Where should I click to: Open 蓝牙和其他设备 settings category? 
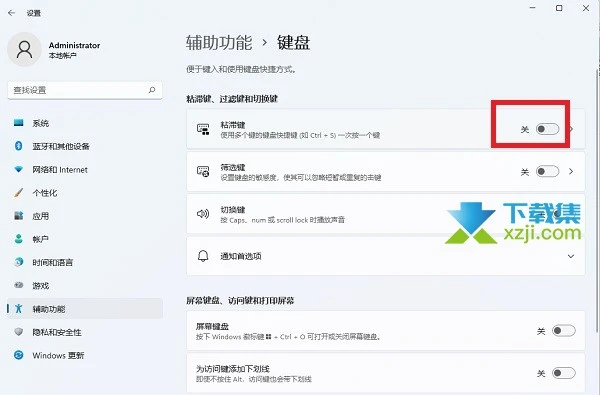[85, 146]
